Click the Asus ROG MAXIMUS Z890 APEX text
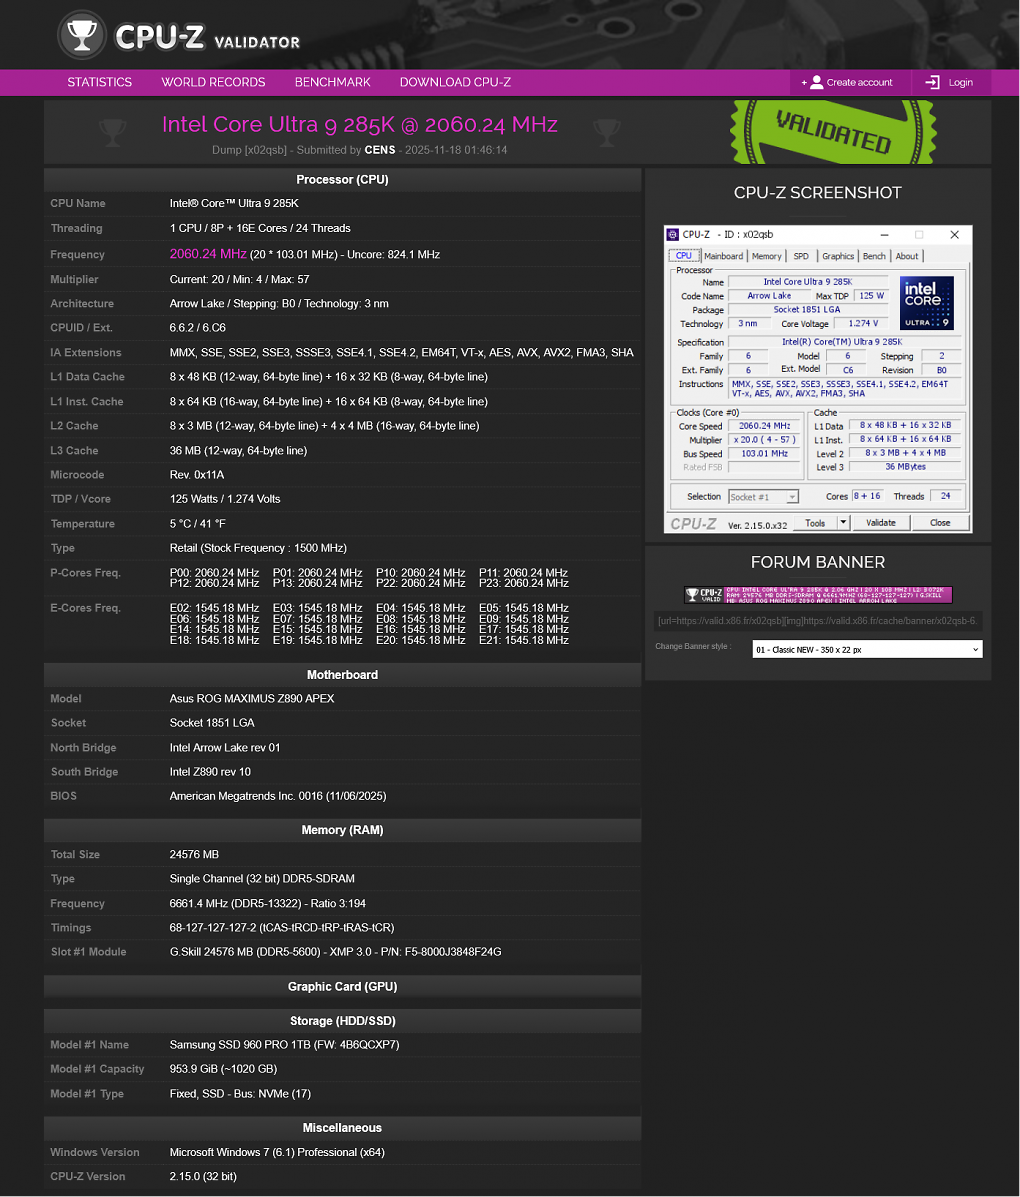This screenshot has height=1197, width=1020. point(252,699)
